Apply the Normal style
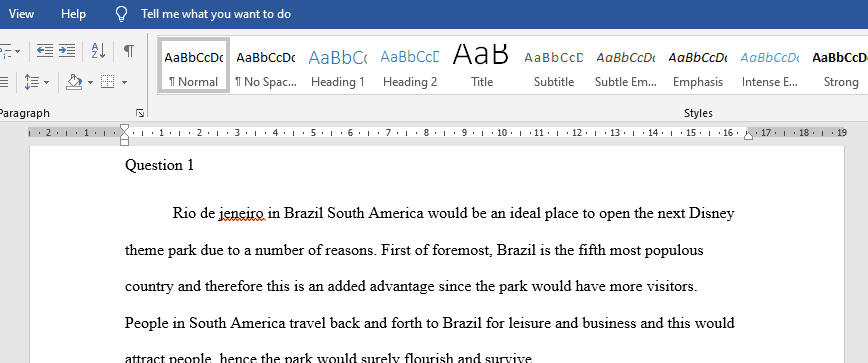 pyautogui.click(x=194, y=65)
